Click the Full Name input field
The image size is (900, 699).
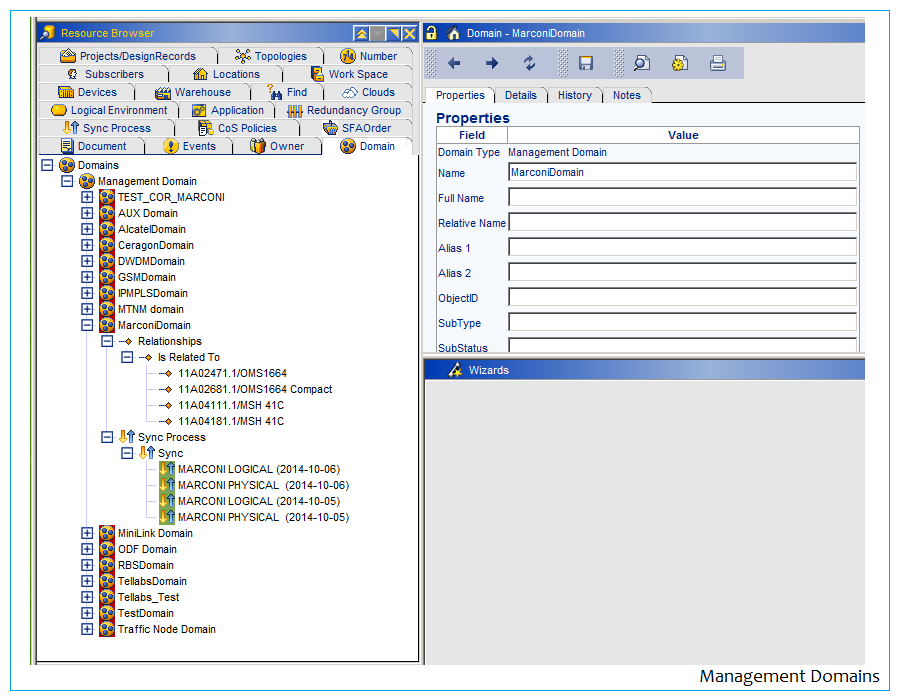682,198
